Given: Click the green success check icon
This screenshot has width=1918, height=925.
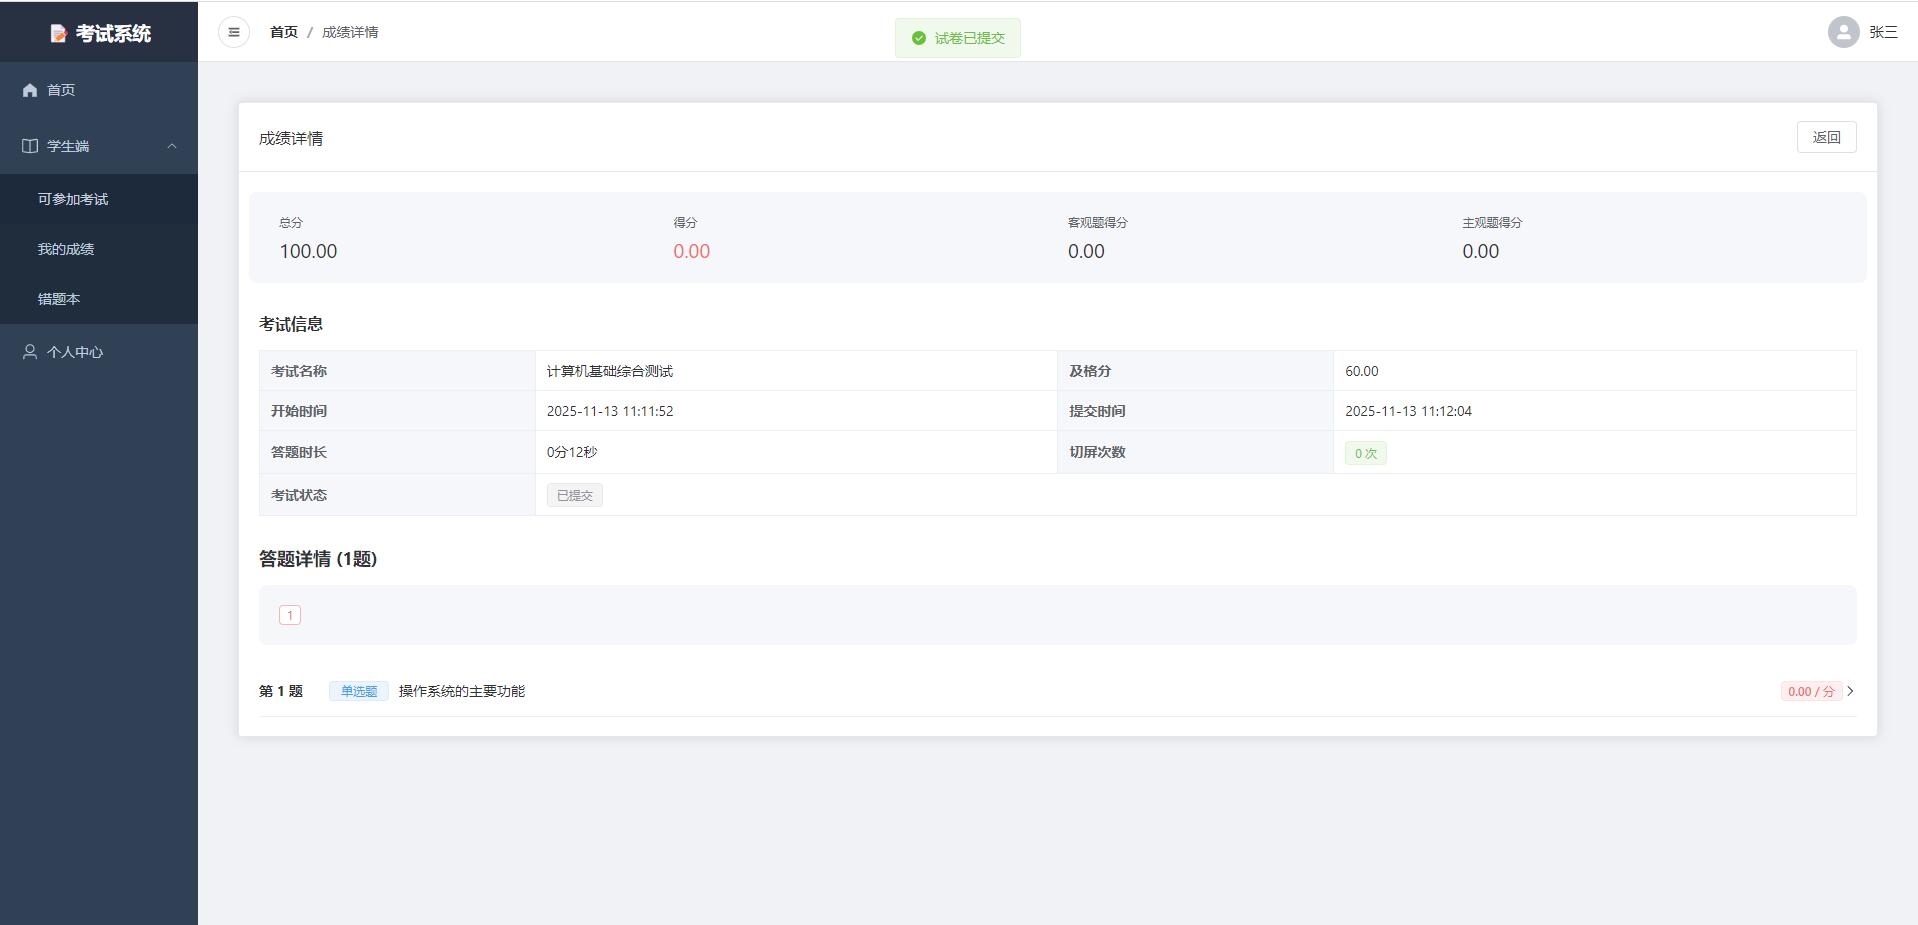Looking at the screenshot, I should pos(918,38).
